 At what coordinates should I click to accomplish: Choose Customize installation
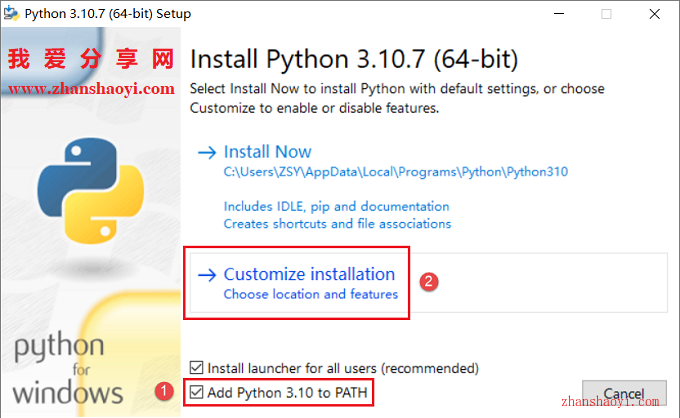[309, 274]
